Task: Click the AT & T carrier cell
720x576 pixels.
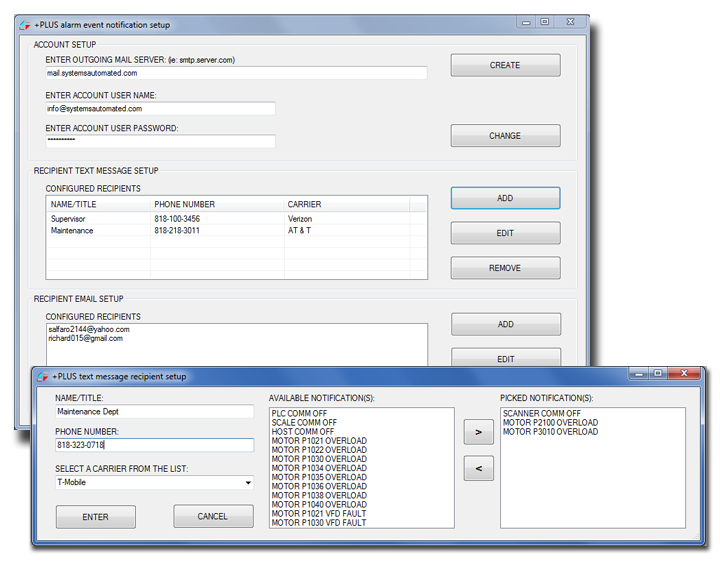Action: pyautogui.click(x=299, y=231)
